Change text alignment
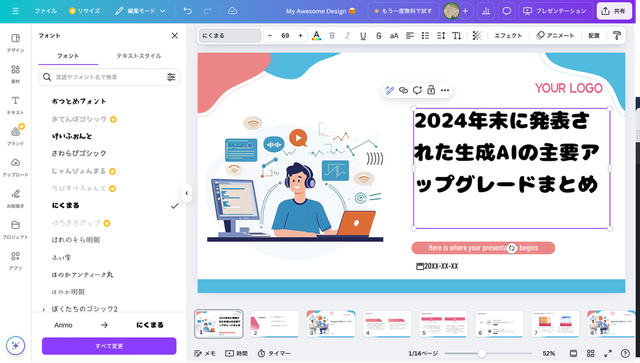Screen dimensions: 640x363 (x=410, y=36)
